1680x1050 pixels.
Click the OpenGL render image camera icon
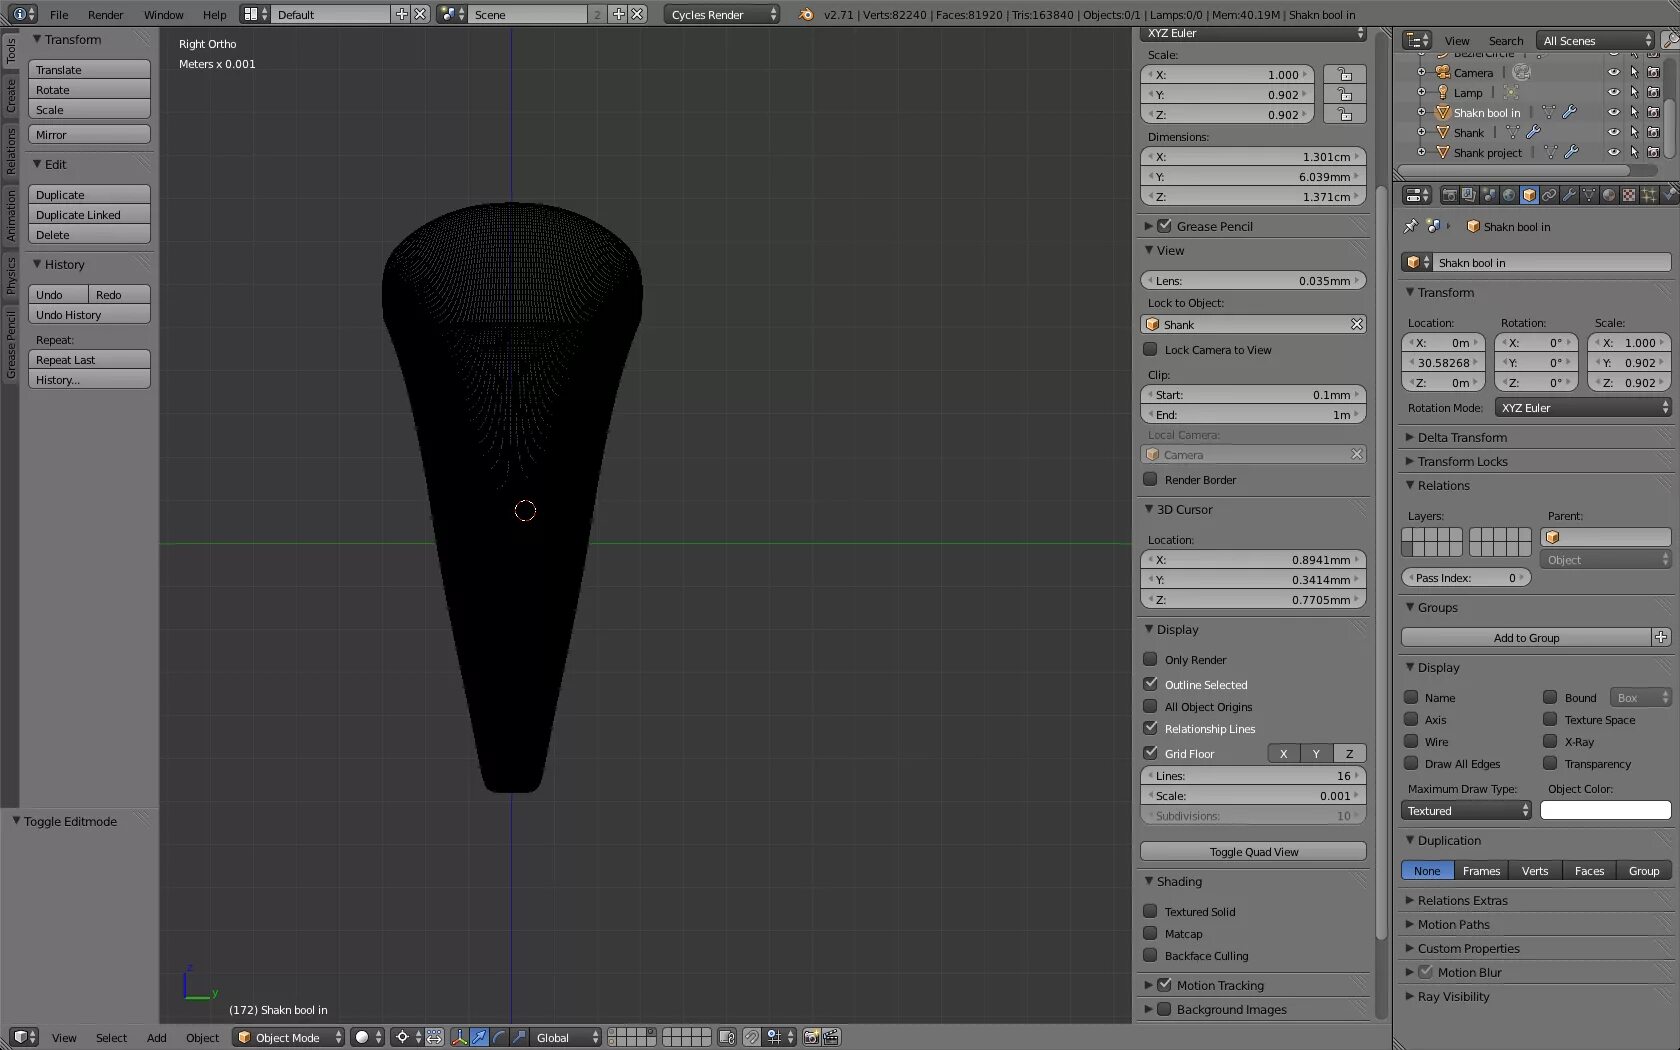pyautogui.click(x=811, y=1037)
